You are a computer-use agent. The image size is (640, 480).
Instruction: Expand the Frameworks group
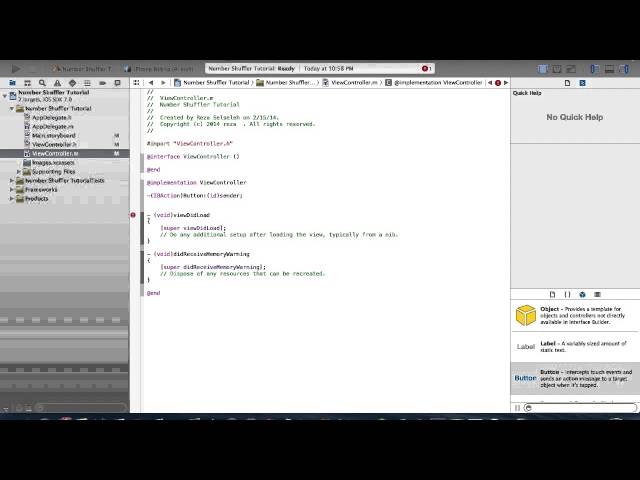pyautogui.click(x=12, y=189)
